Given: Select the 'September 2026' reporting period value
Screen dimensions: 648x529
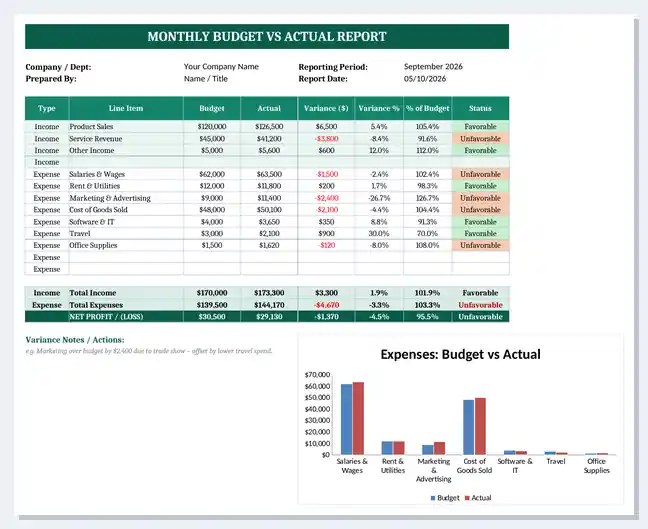Looking at the screenshot, I should pyautogui.click(x=433, y=67).
